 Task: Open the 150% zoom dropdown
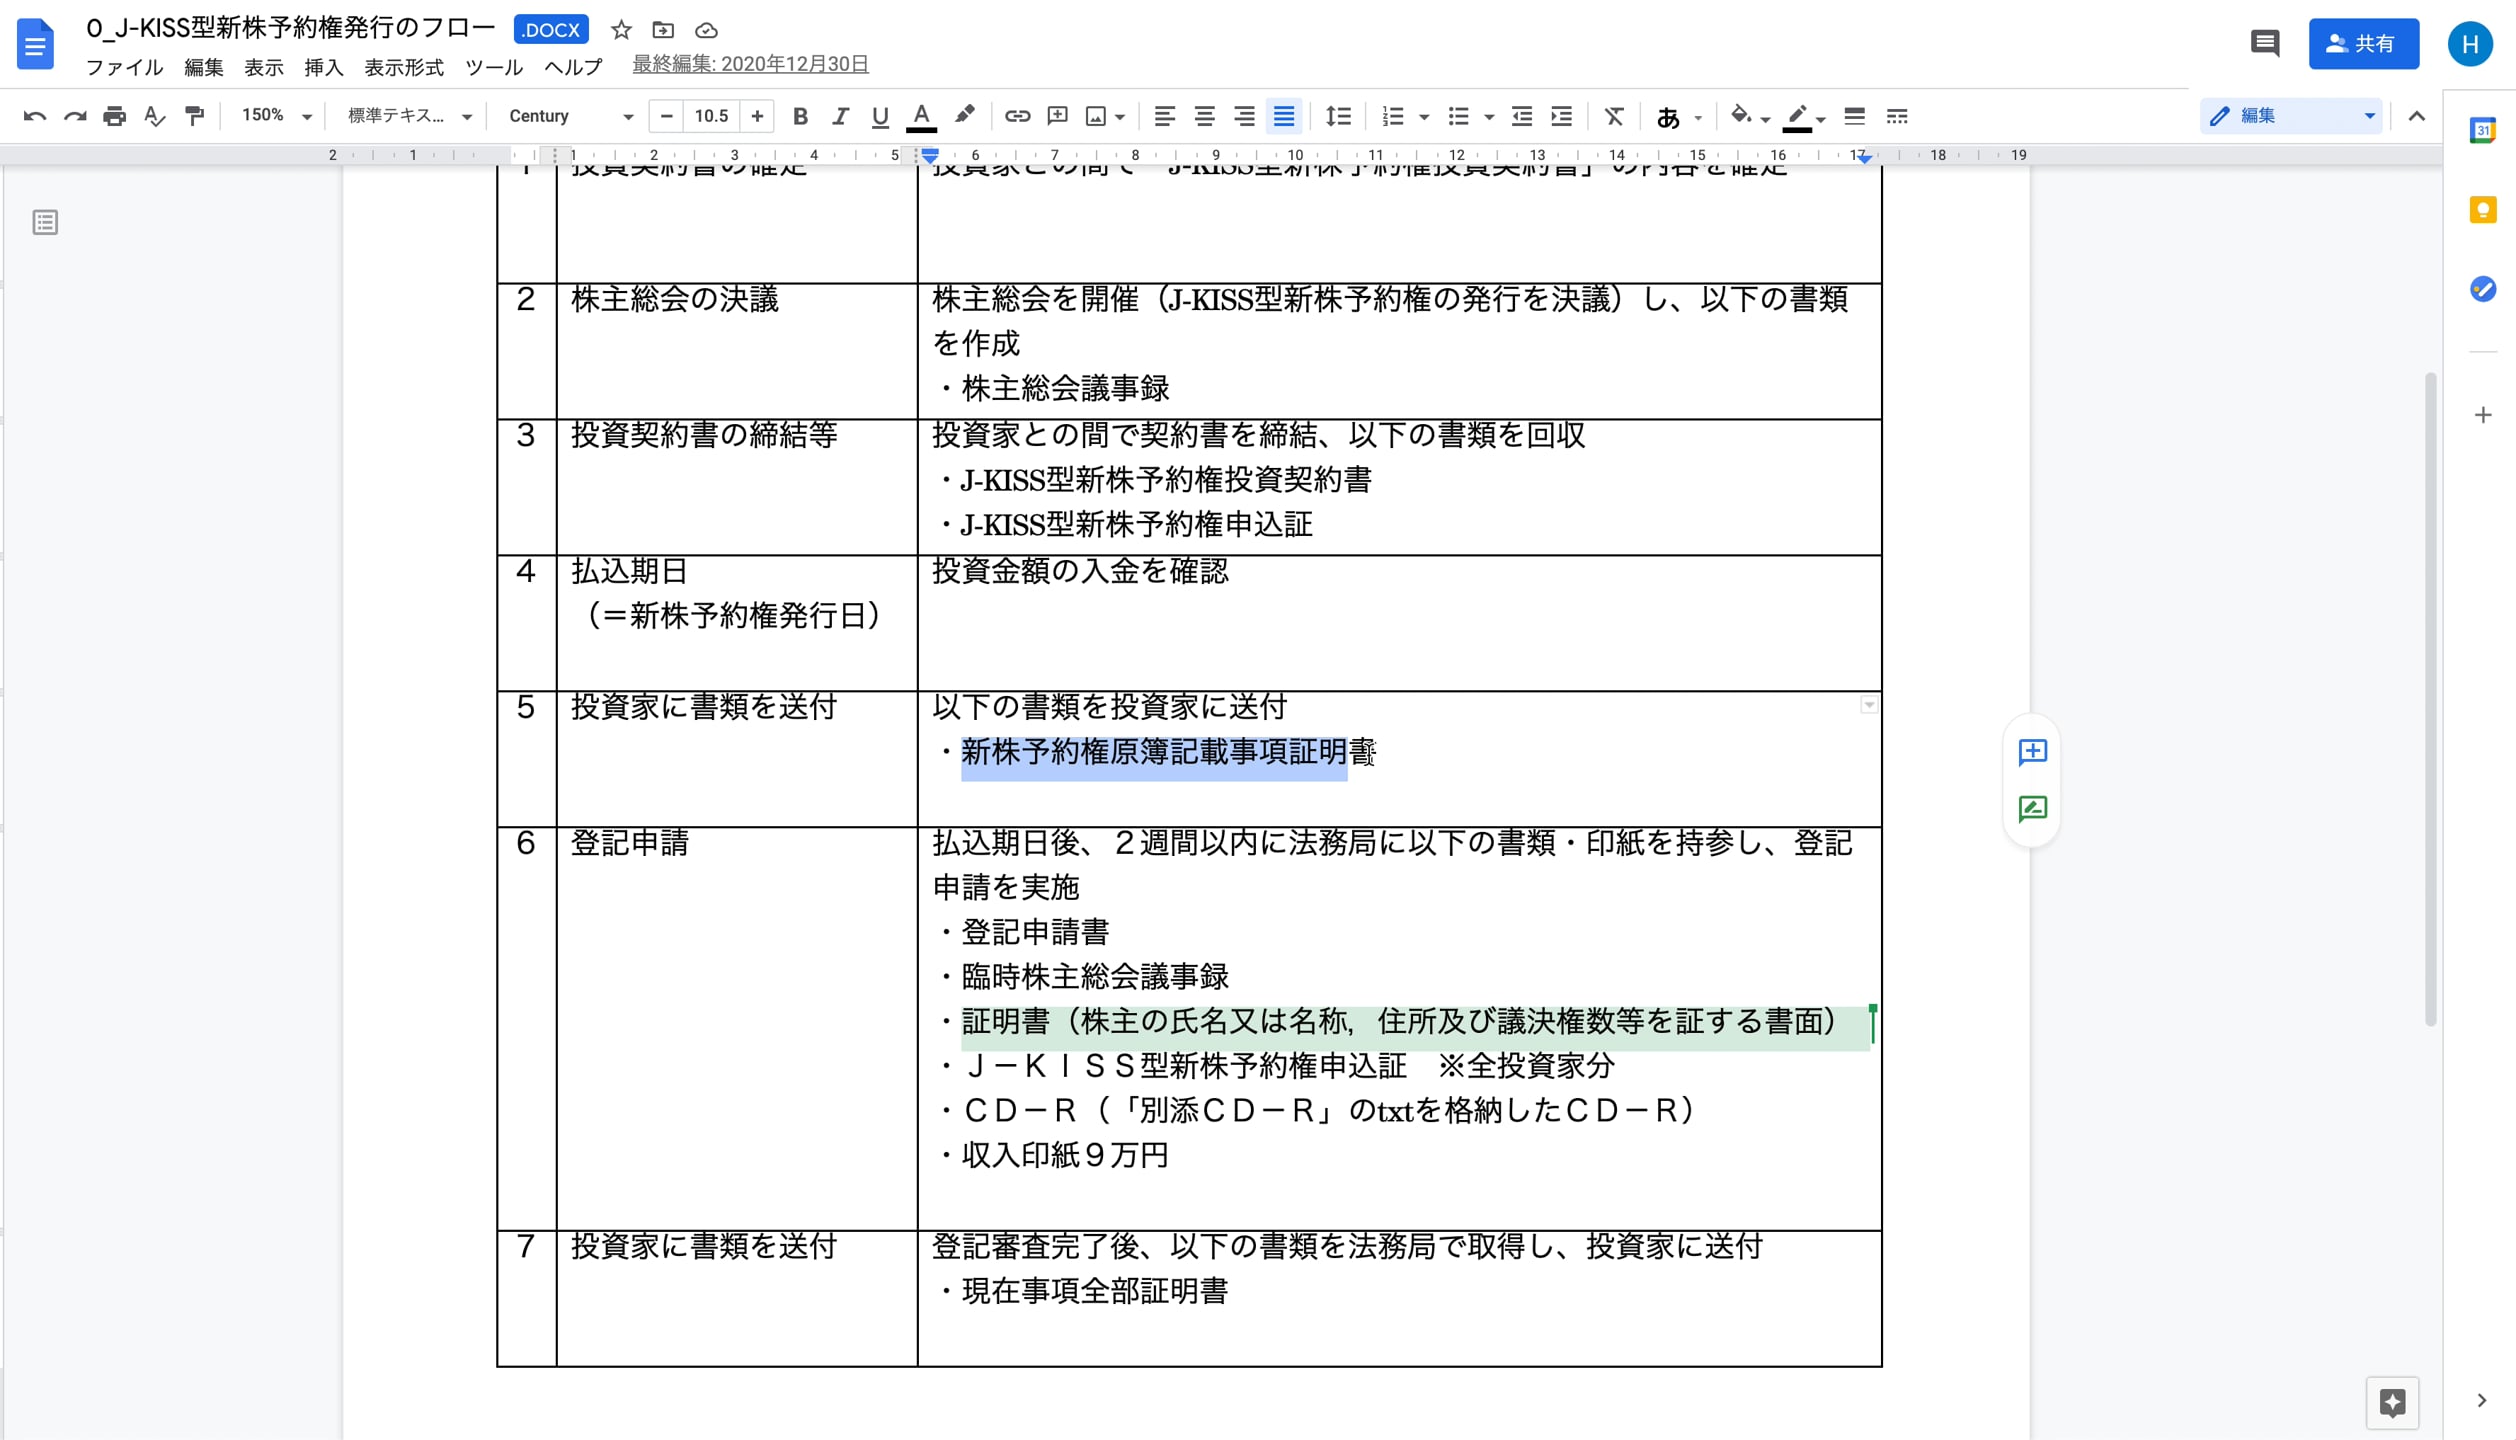272,116
